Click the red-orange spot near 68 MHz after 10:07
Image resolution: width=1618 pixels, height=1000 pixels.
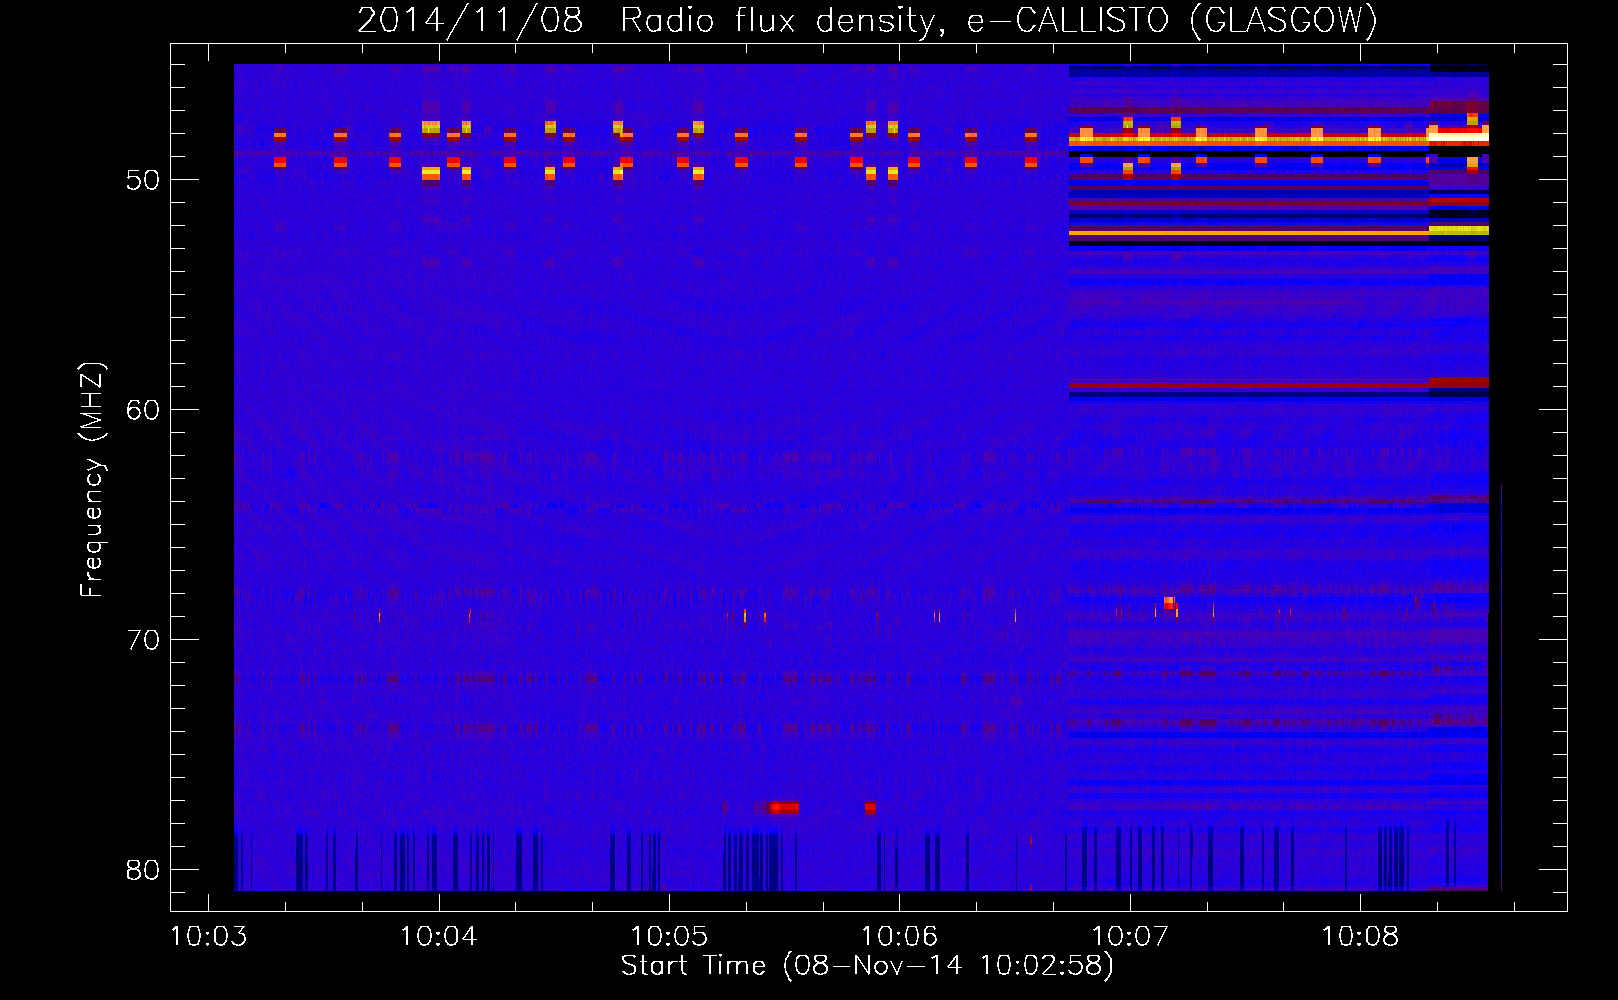(x=1169, y=603)
